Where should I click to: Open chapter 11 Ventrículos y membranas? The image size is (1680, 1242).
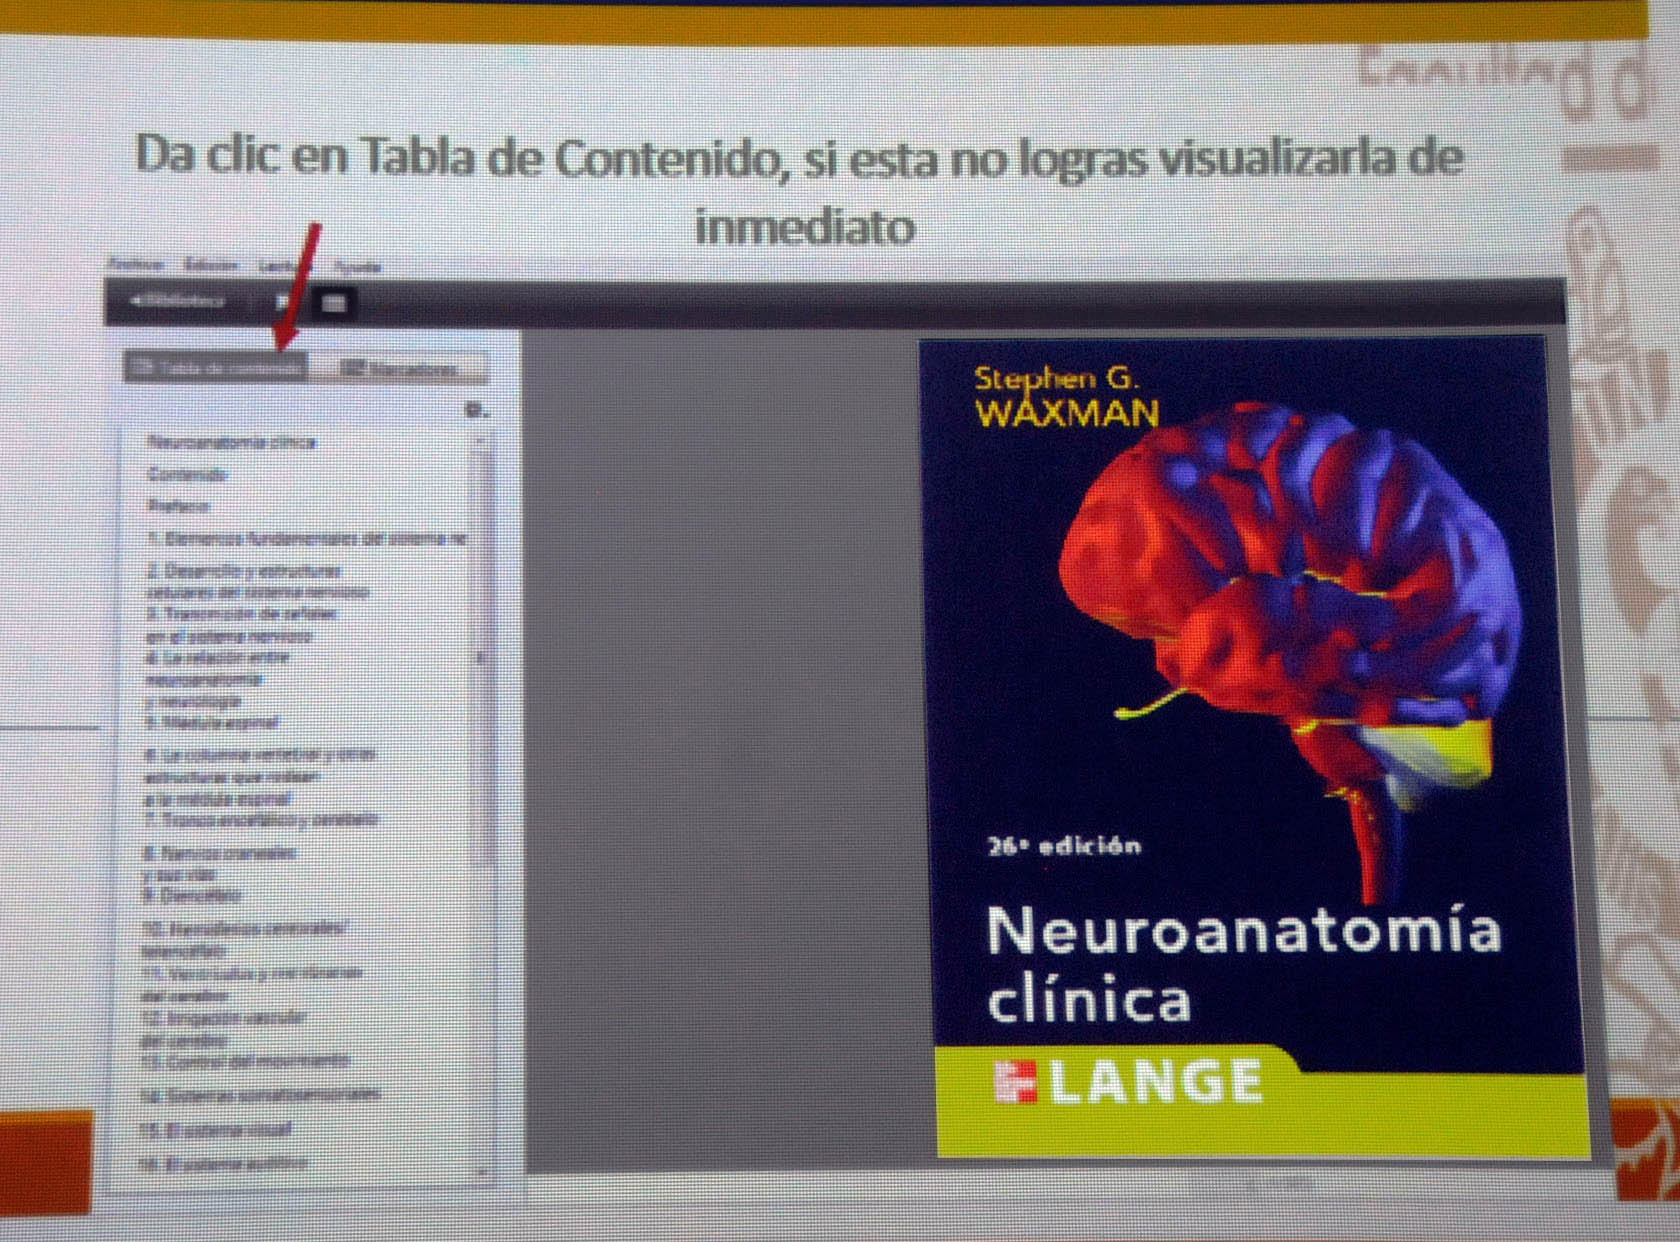pyautogui.click(x=252, y=983)
